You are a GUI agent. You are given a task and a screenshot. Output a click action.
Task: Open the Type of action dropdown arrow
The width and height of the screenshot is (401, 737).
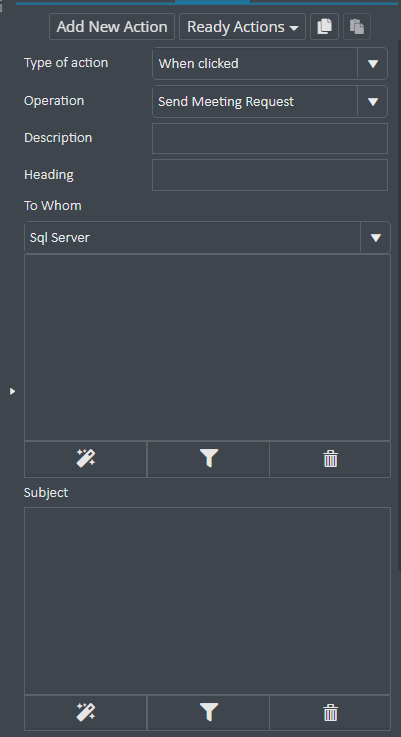(373, 63)
